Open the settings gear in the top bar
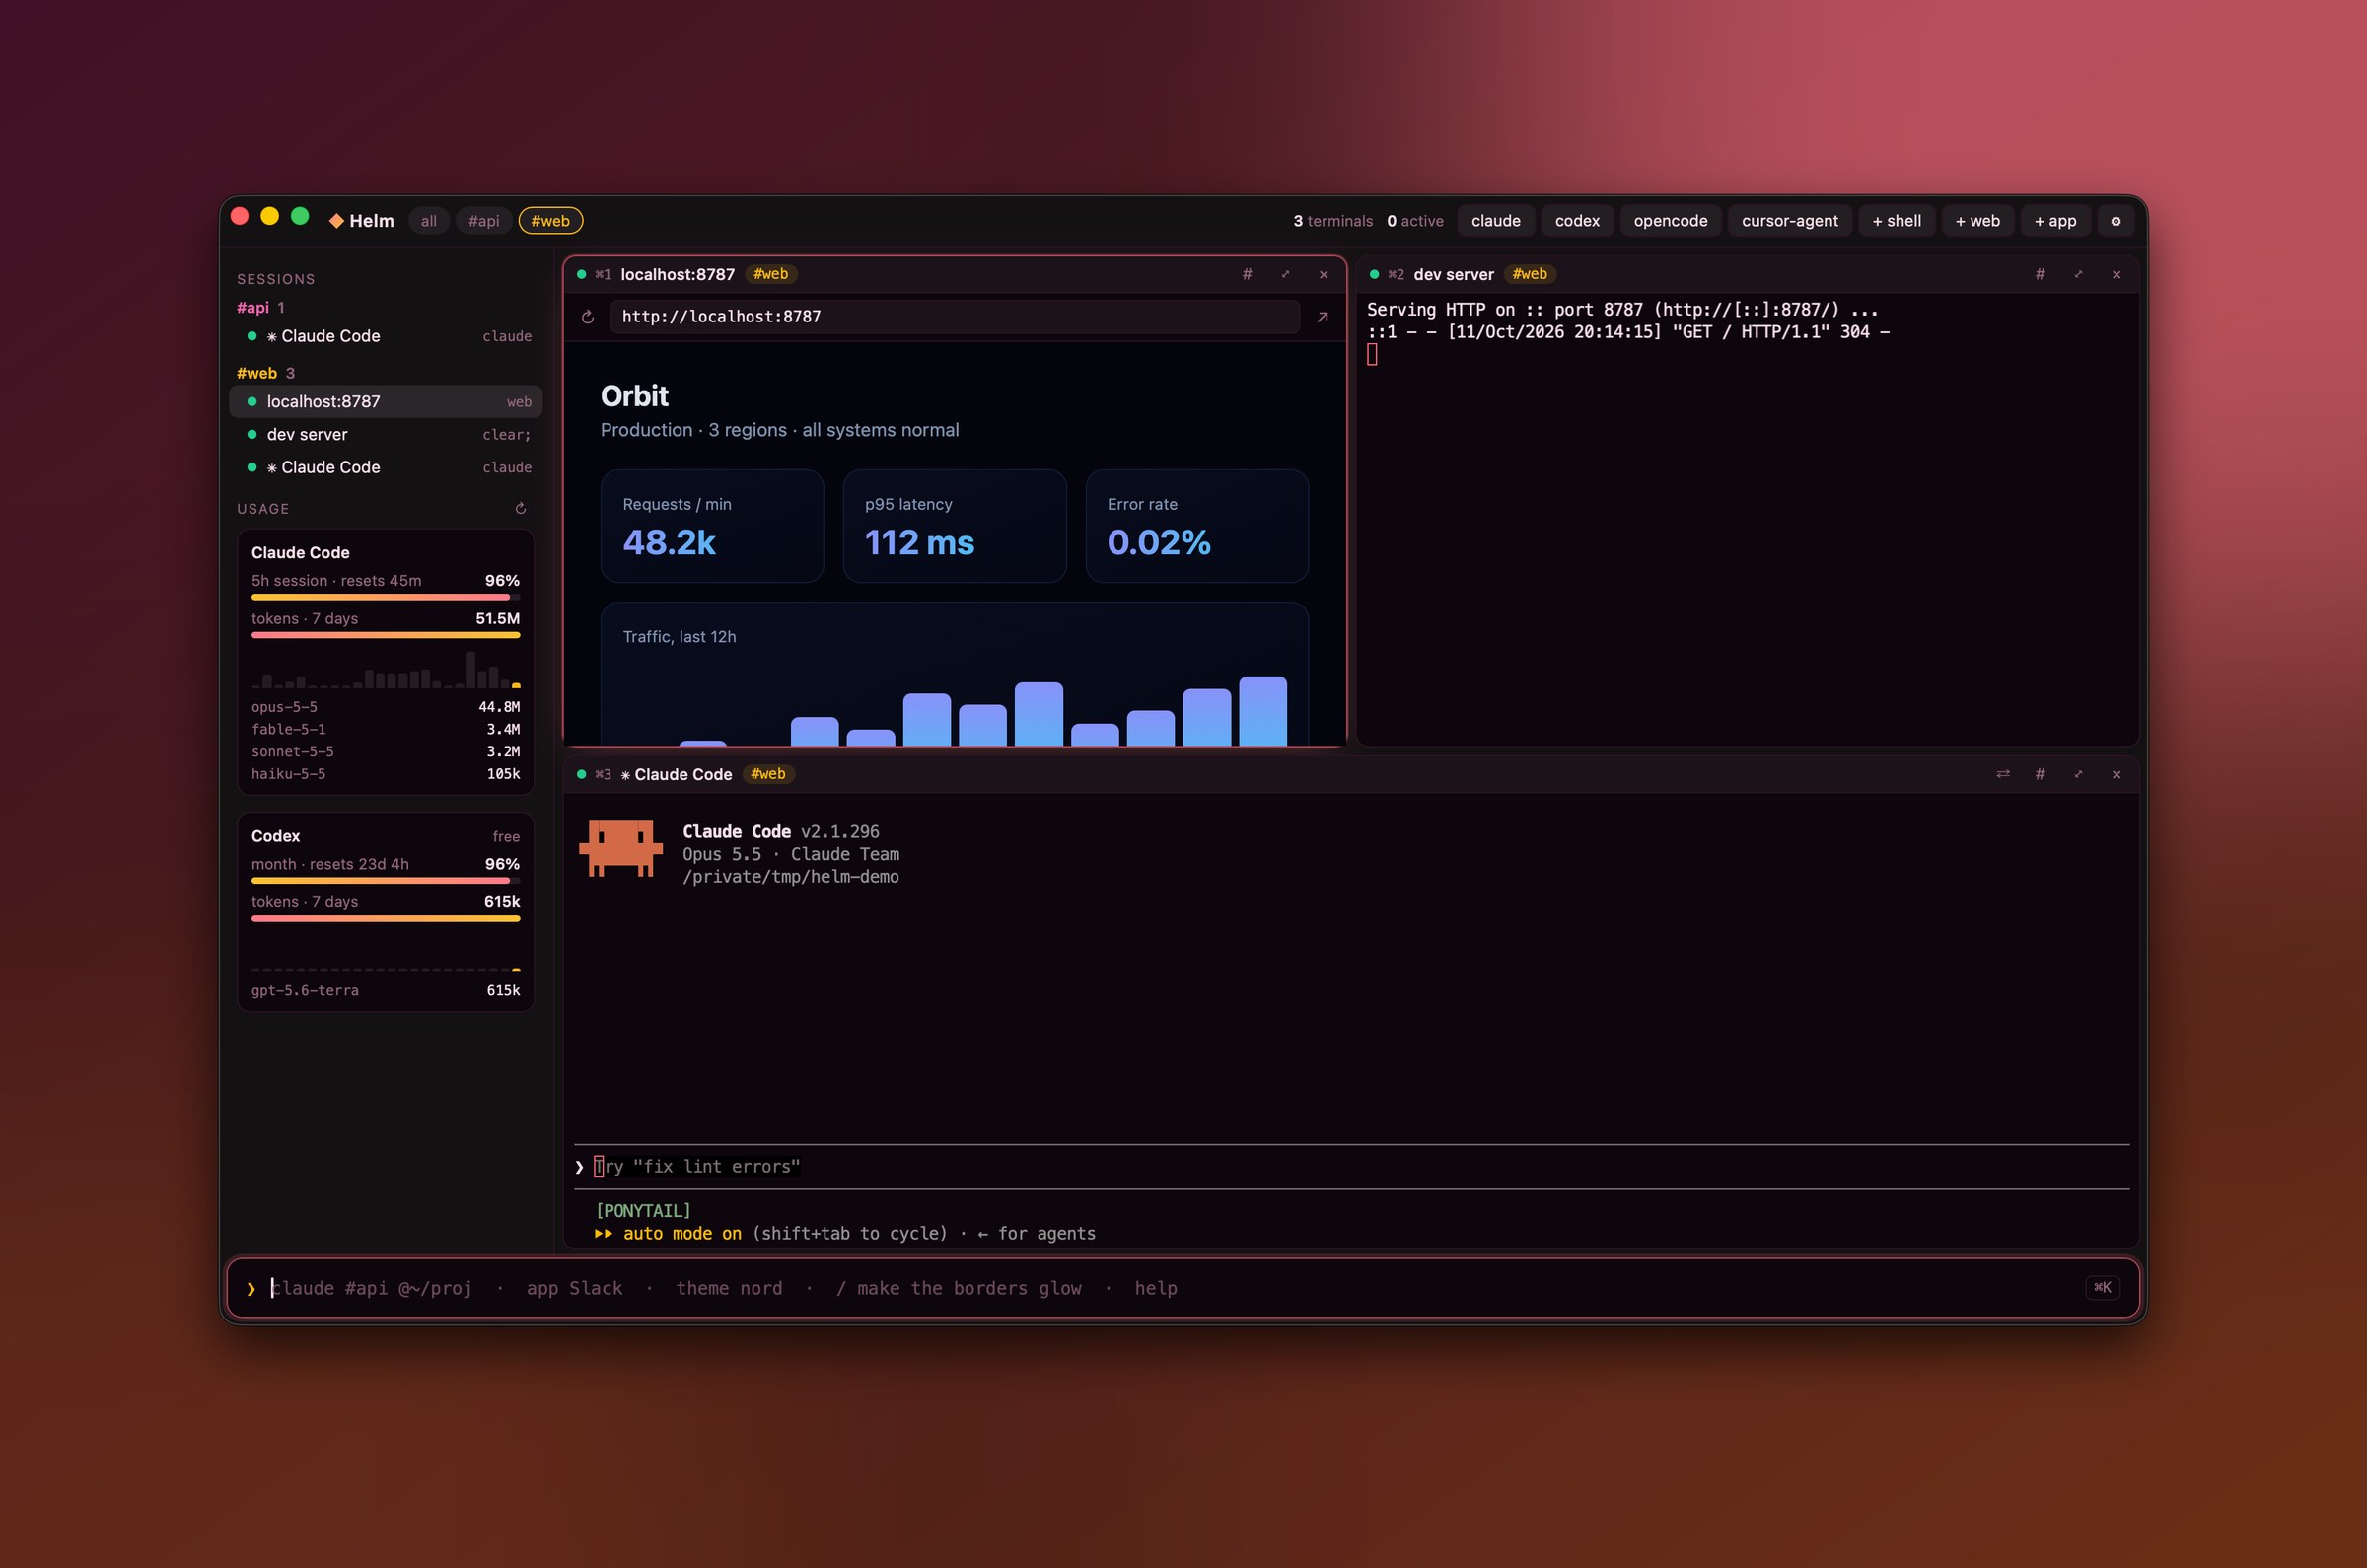The image size is (2367, 1568). 2115,221
